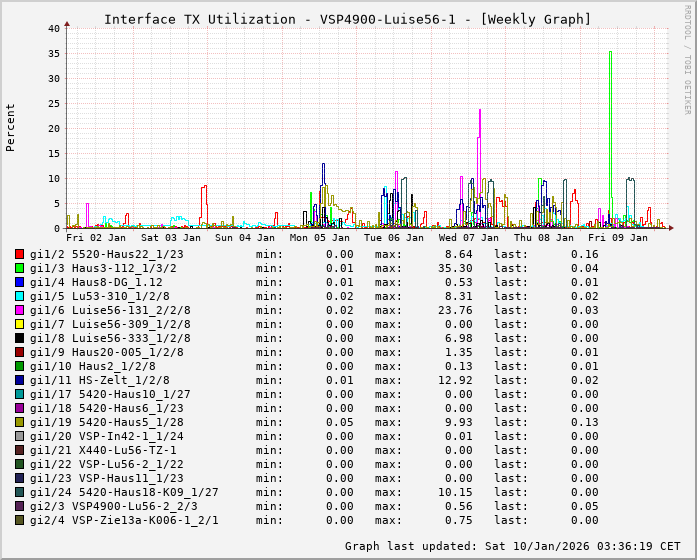Select the yellow gi1/7 Luise56-309 color box
Screen dimensions: 697x560
(x=20, y=324)
